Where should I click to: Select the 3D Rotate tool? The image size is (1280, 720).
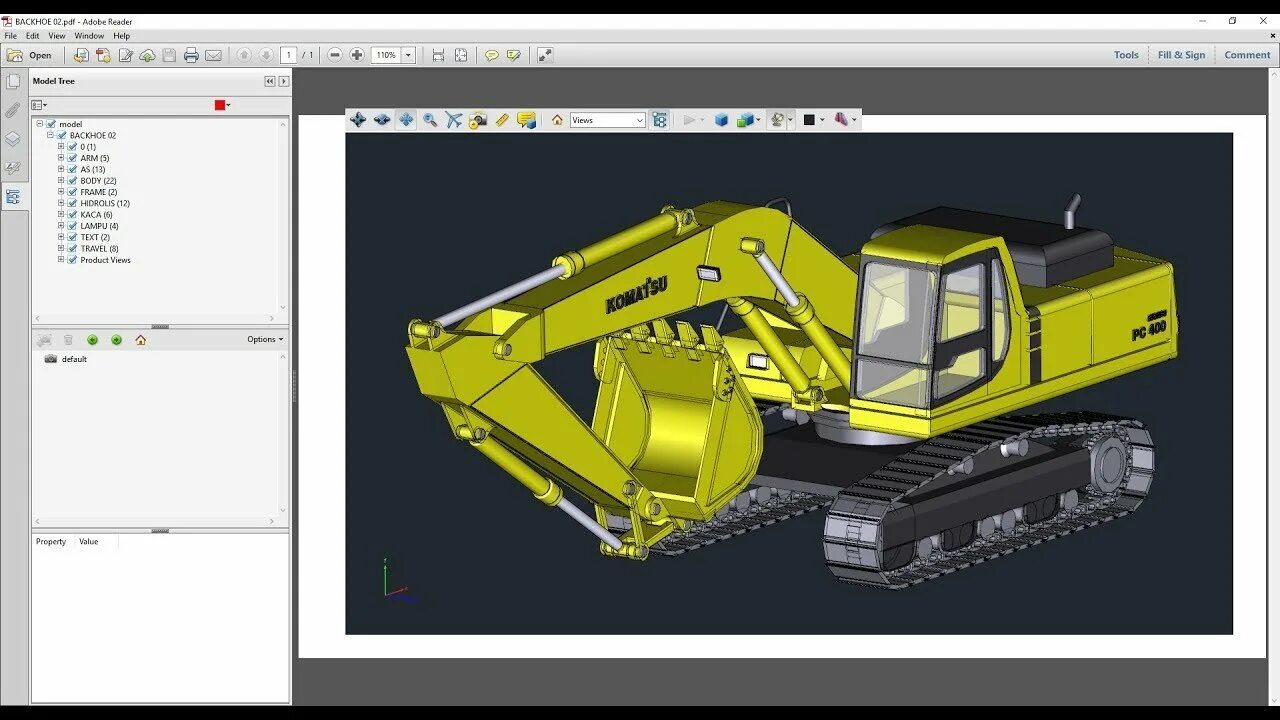pos(357,120)
